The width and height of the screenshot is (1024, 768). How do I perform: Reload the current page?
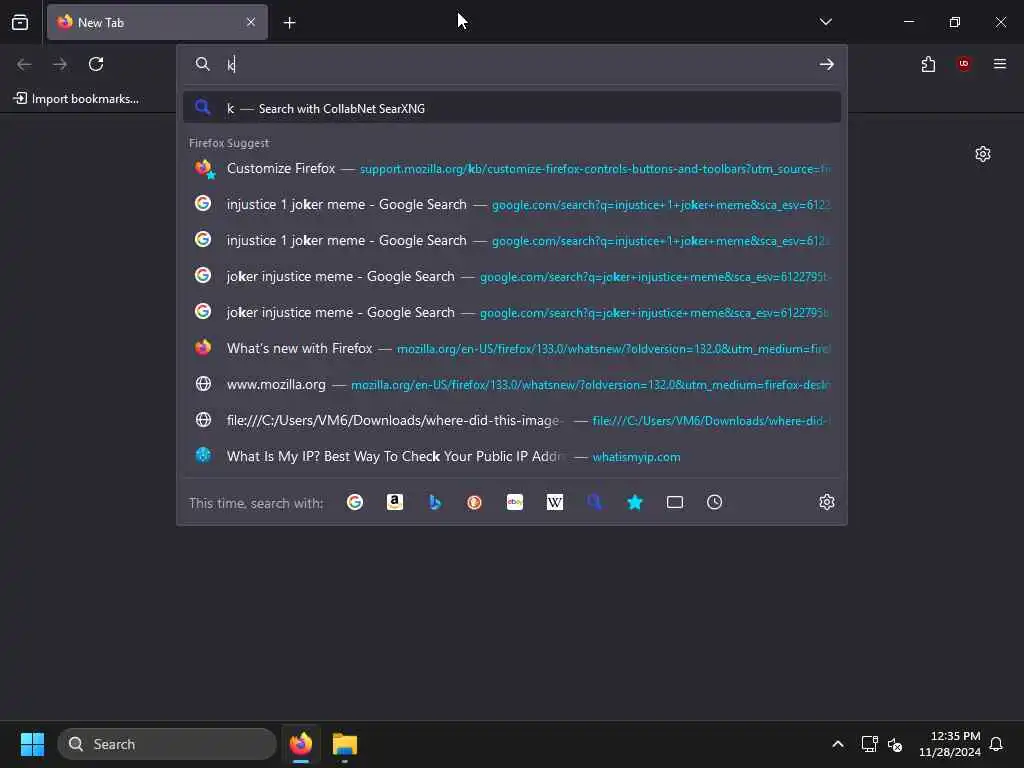(x=96, y=64)
